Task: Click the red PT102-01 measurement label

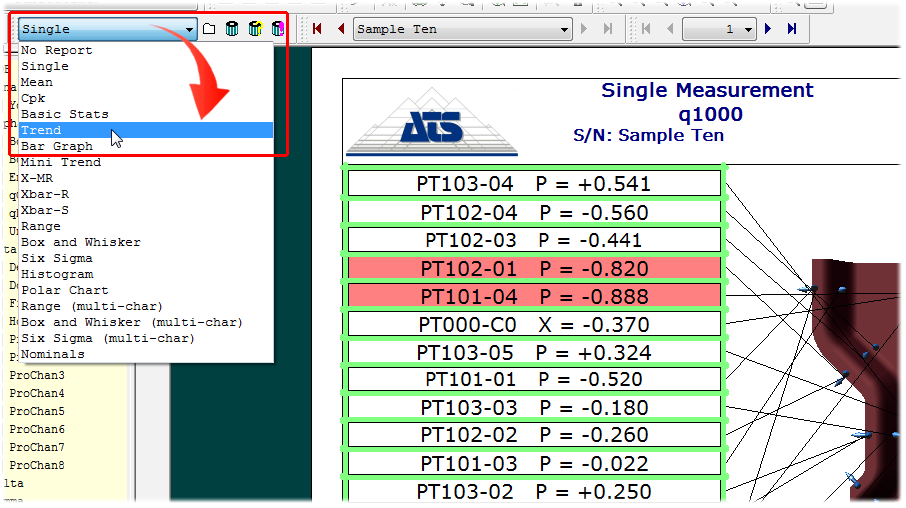Action: pos(533,269)
